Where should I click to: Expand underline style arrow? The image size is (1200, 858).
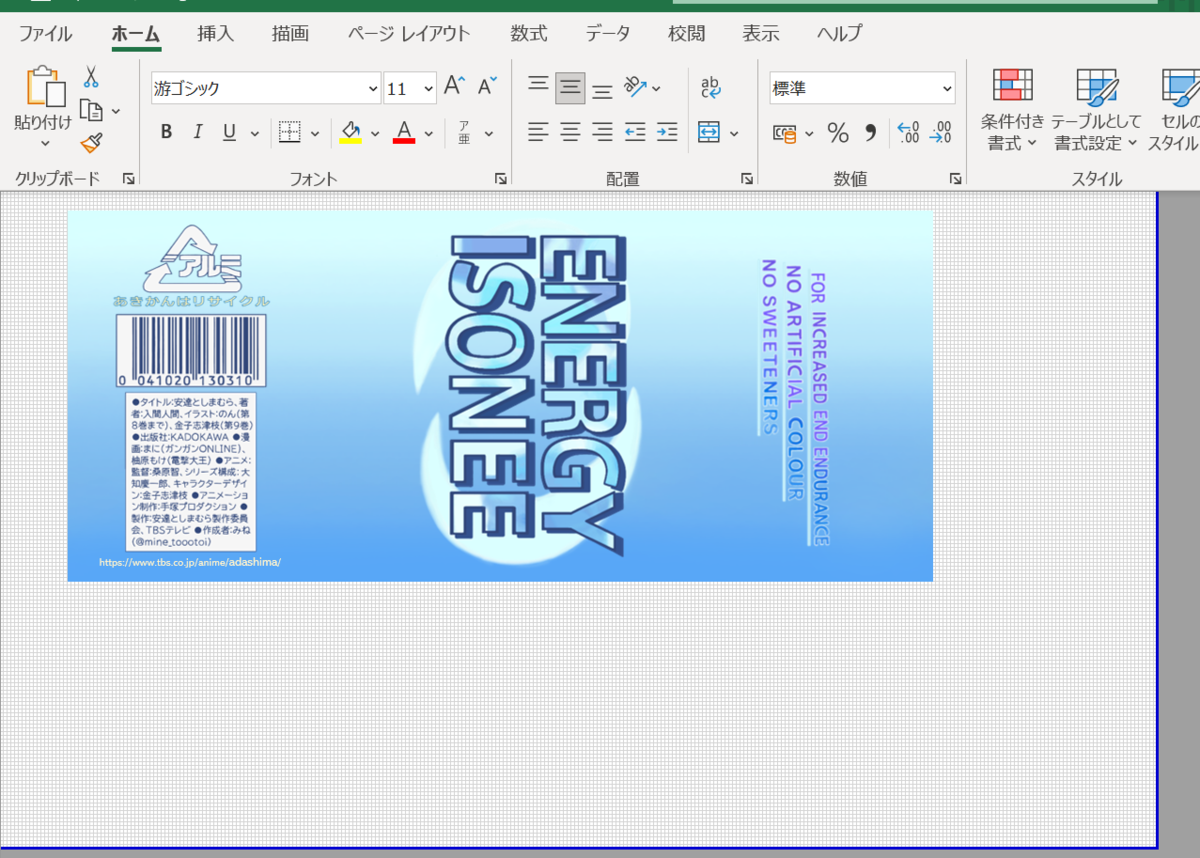point(255,133)
